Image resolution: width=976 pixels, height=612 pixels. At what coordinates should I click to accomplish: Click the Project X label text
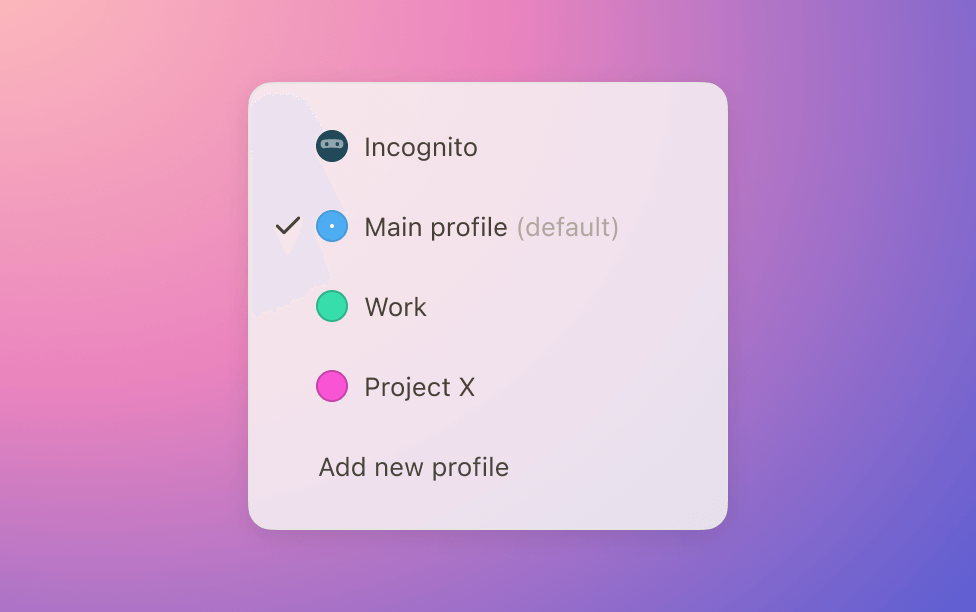420,386
